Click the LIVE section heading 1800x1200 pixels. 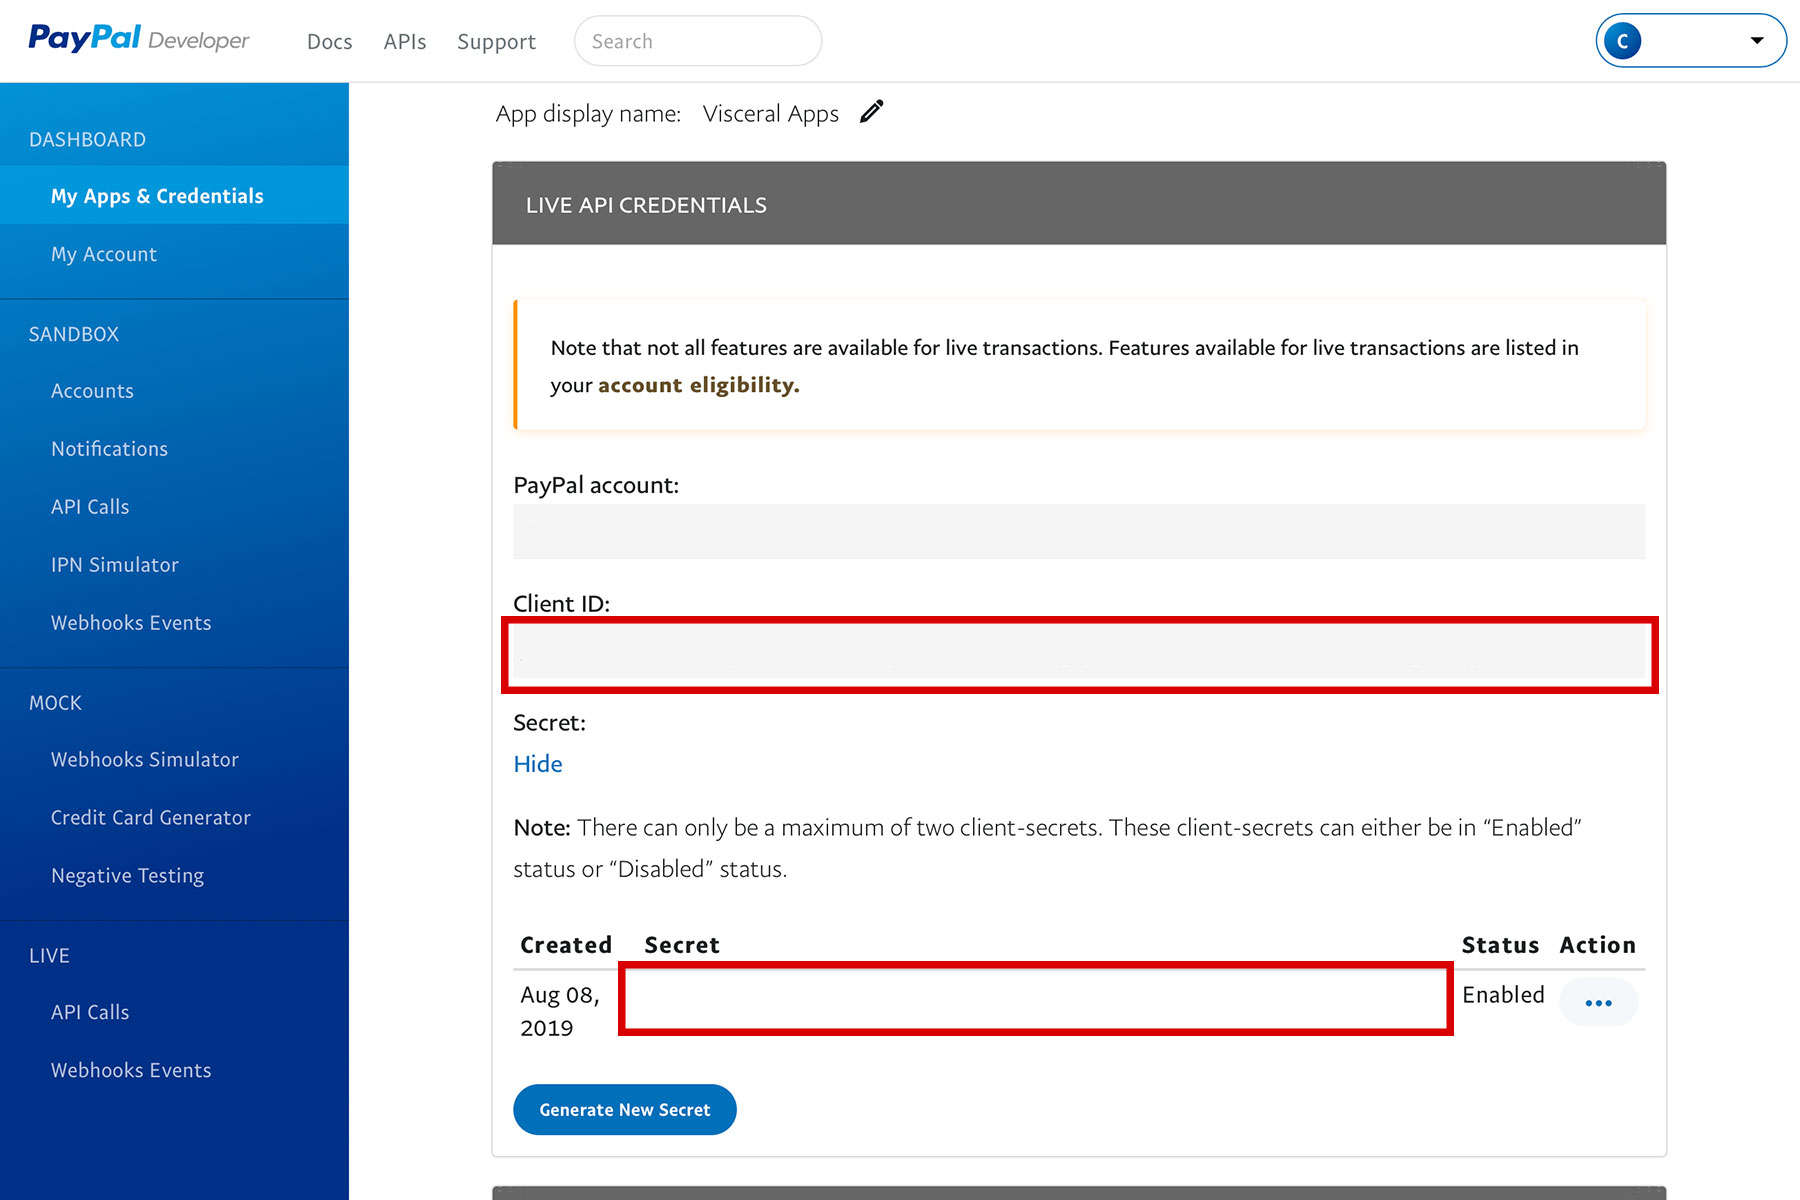(49, 956)
